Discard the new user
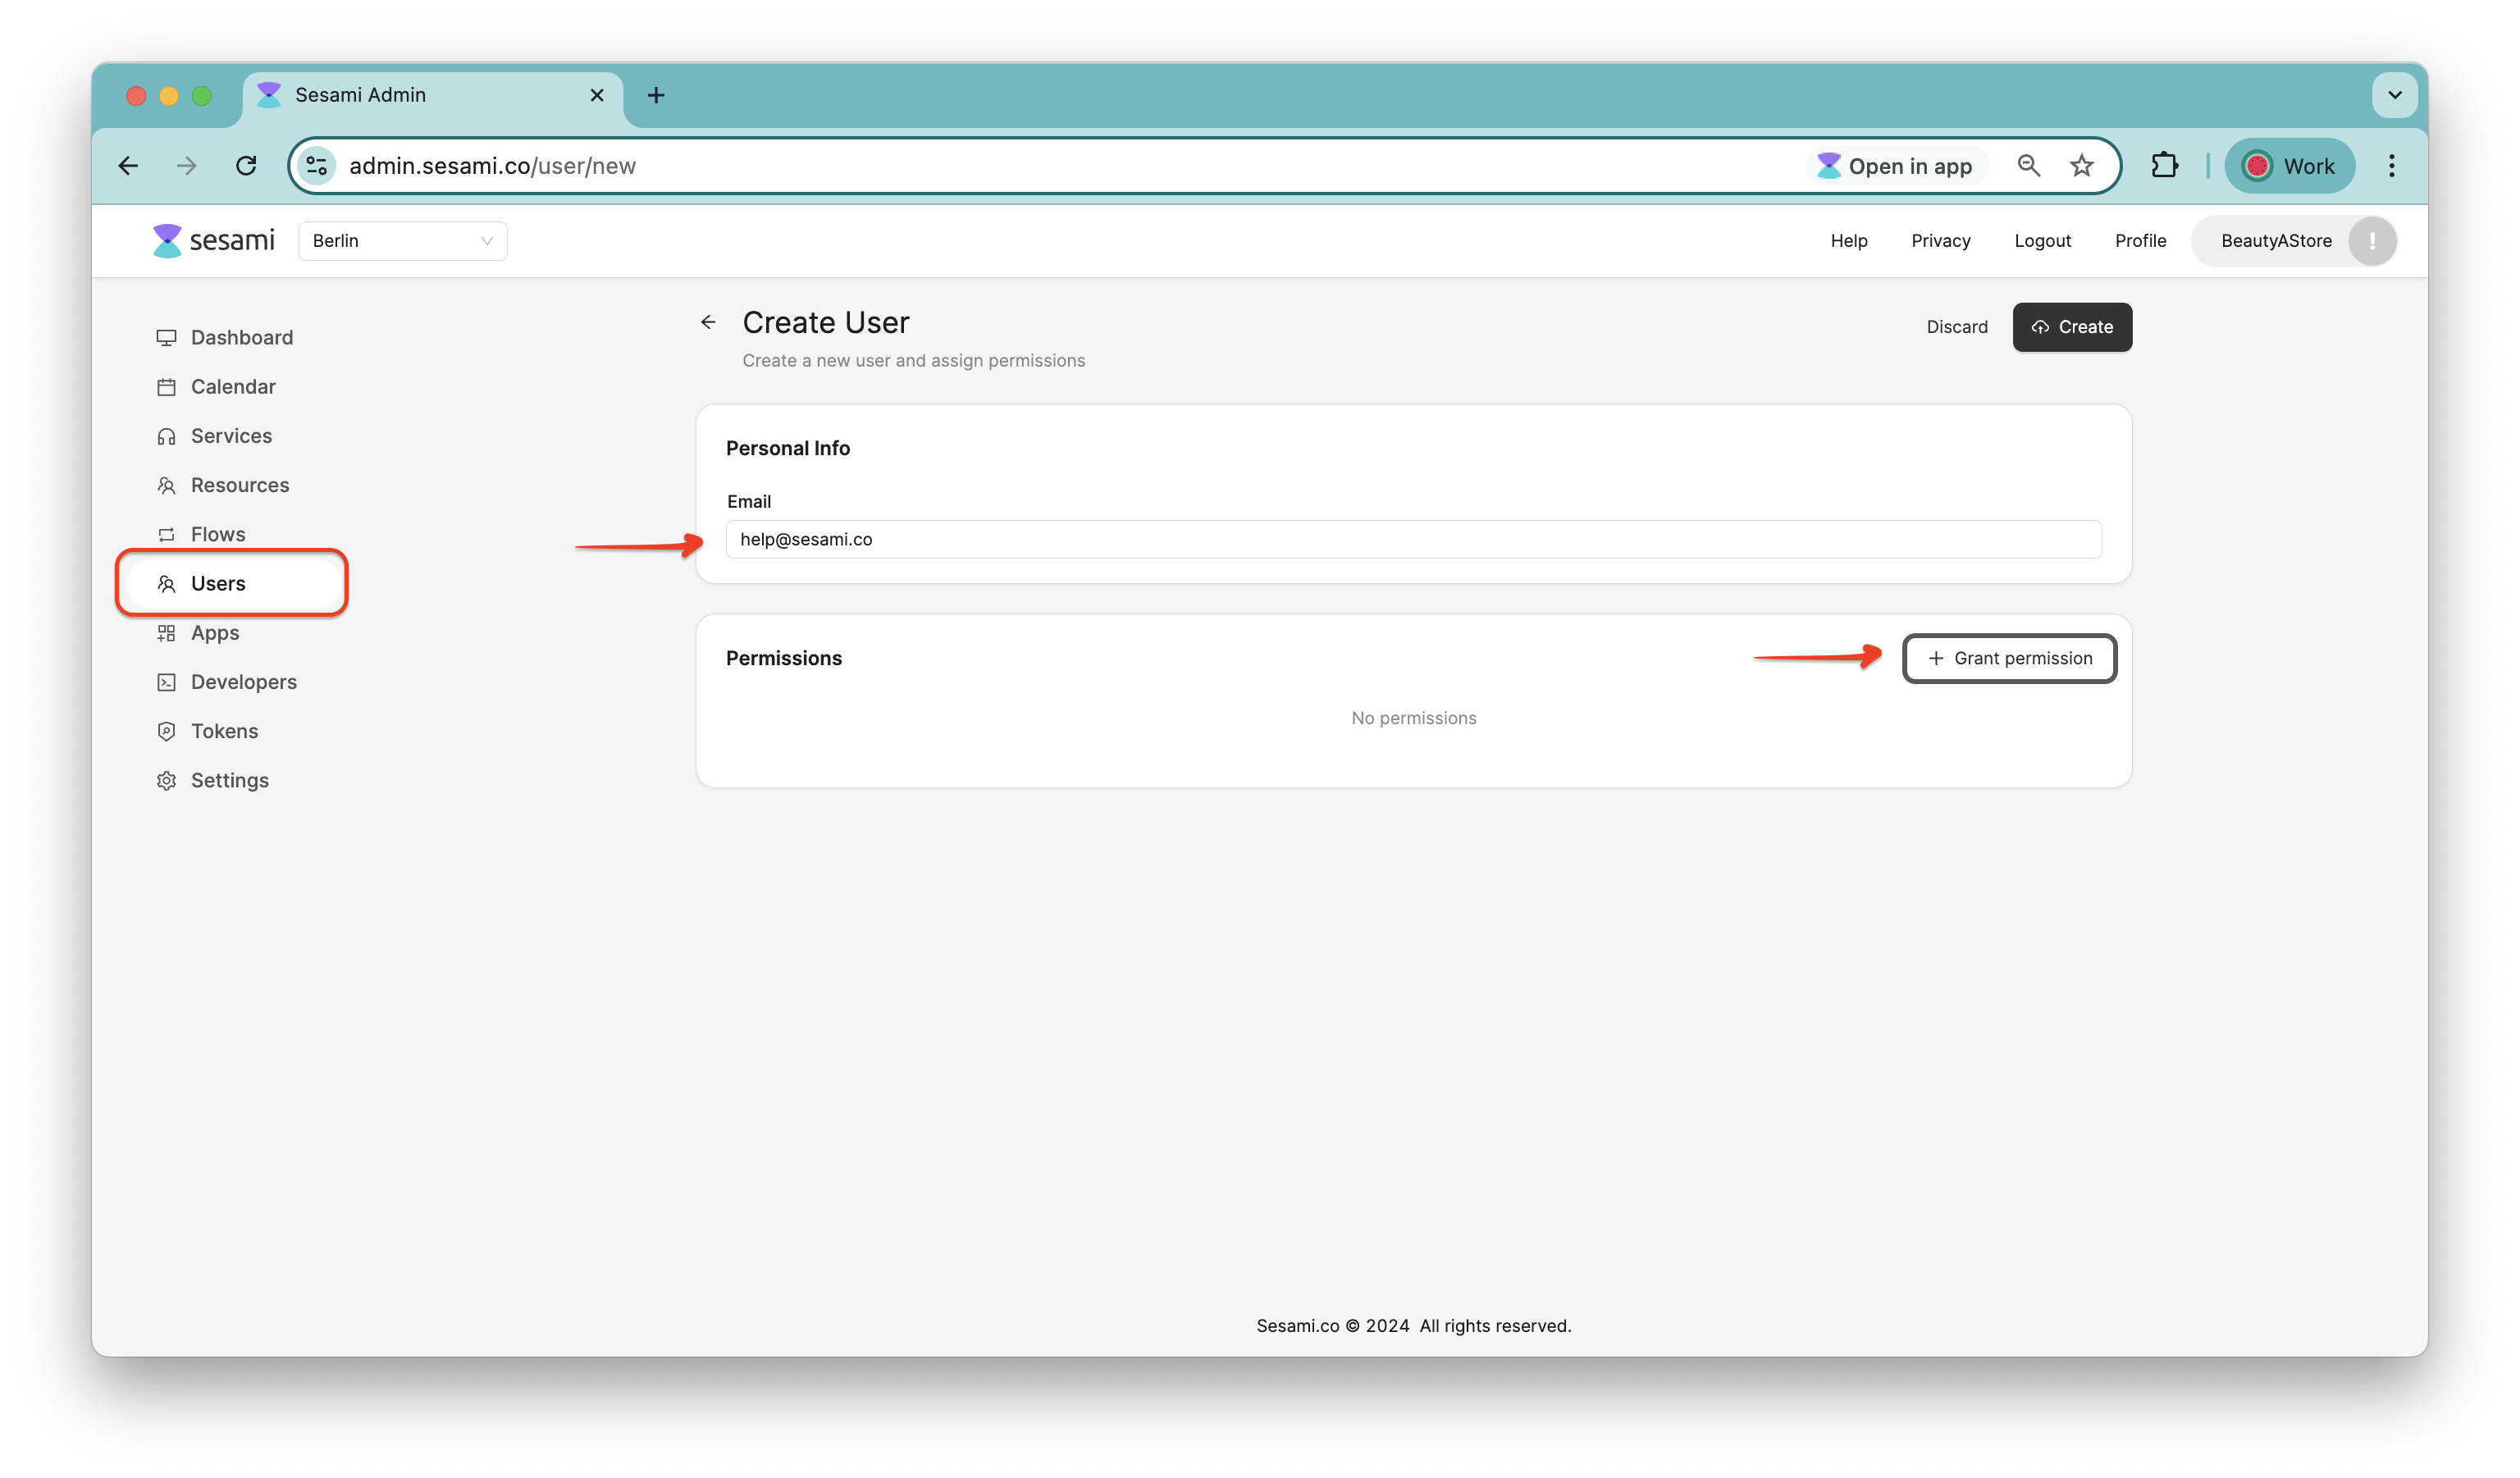This screenshot has height=1478, width=2520. pyautogui.click(x=1957, y=327)
